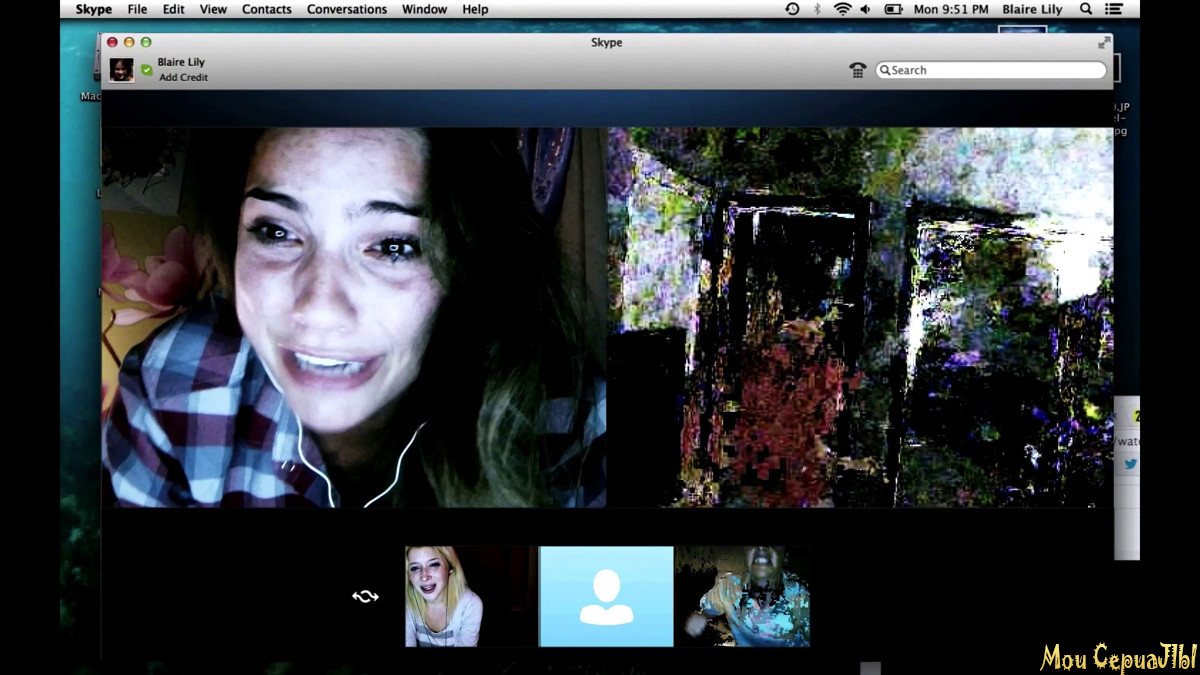
Task: Open the Contacts menu
Action: point(267,9)
